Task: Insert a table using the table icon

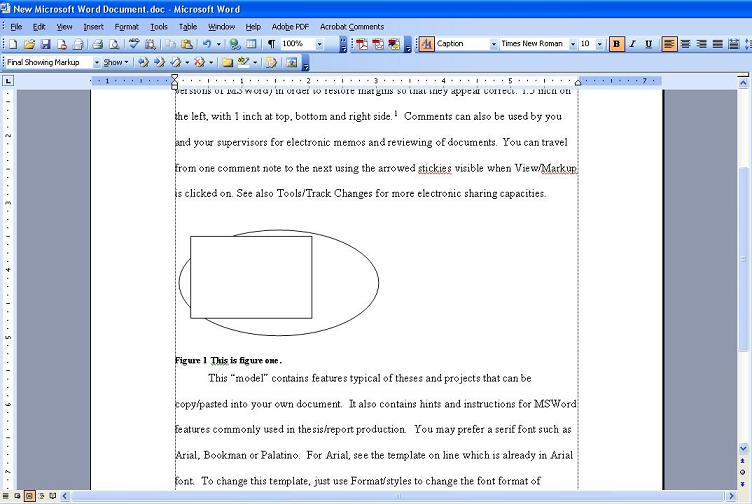Action: [251, 44]
